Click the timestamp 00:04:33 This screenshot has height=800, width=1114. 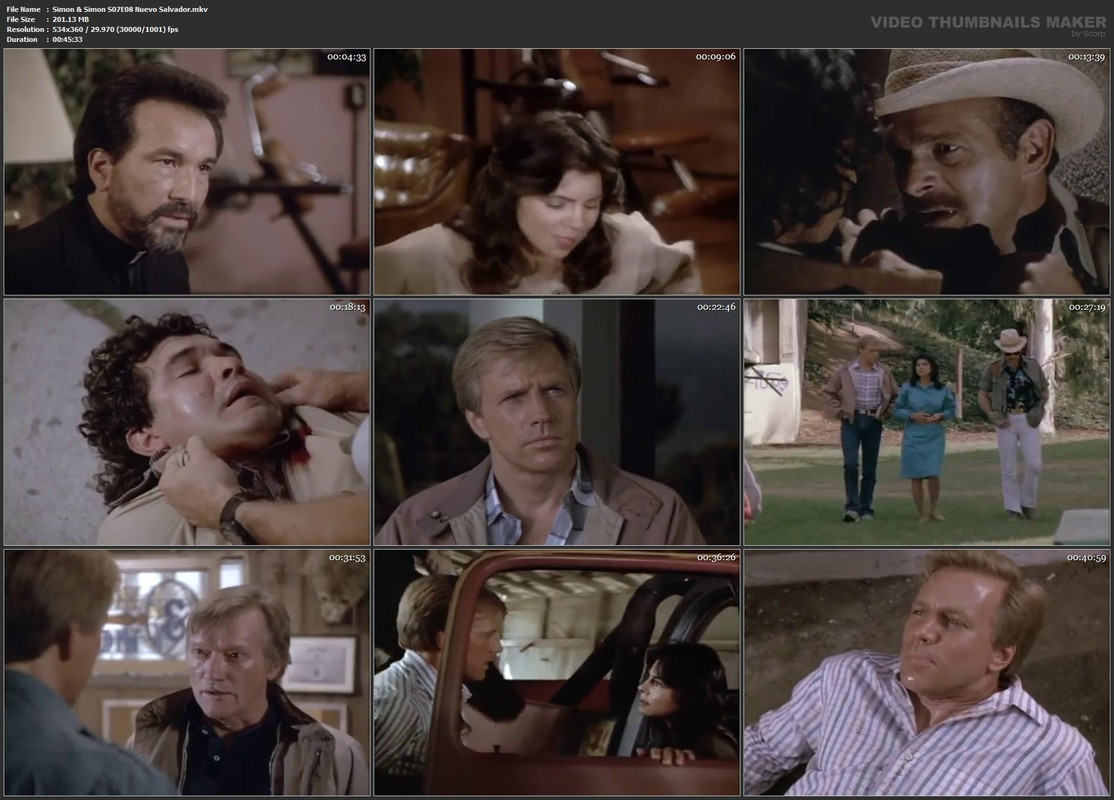tap(347, 57)
